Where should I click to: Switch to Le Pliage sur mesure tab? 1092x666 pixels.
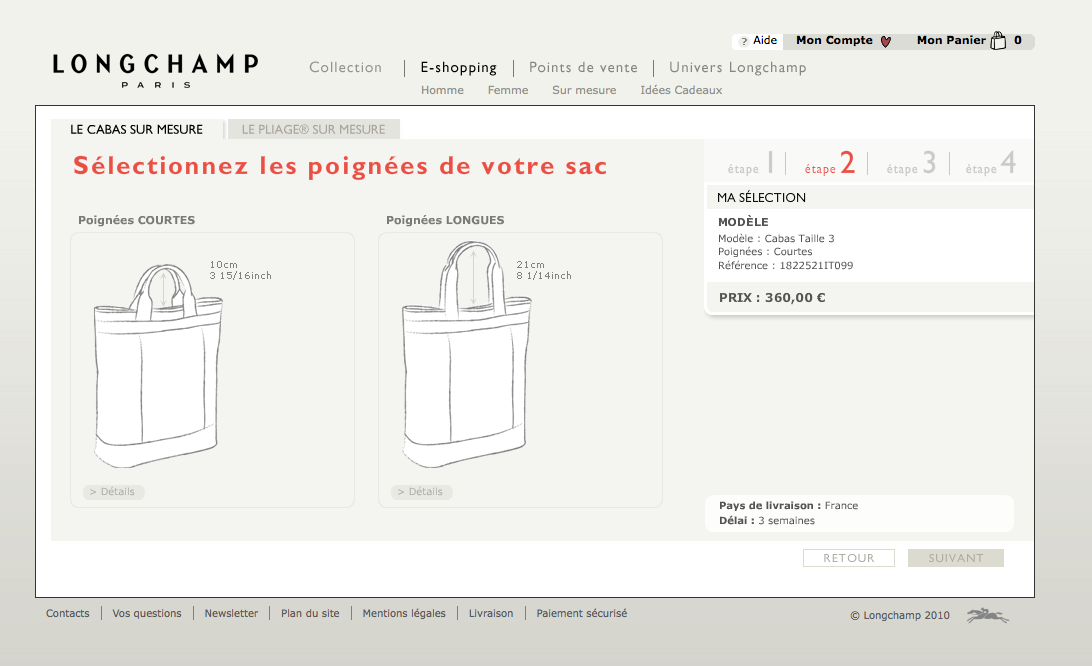click(x=313, y=129)
